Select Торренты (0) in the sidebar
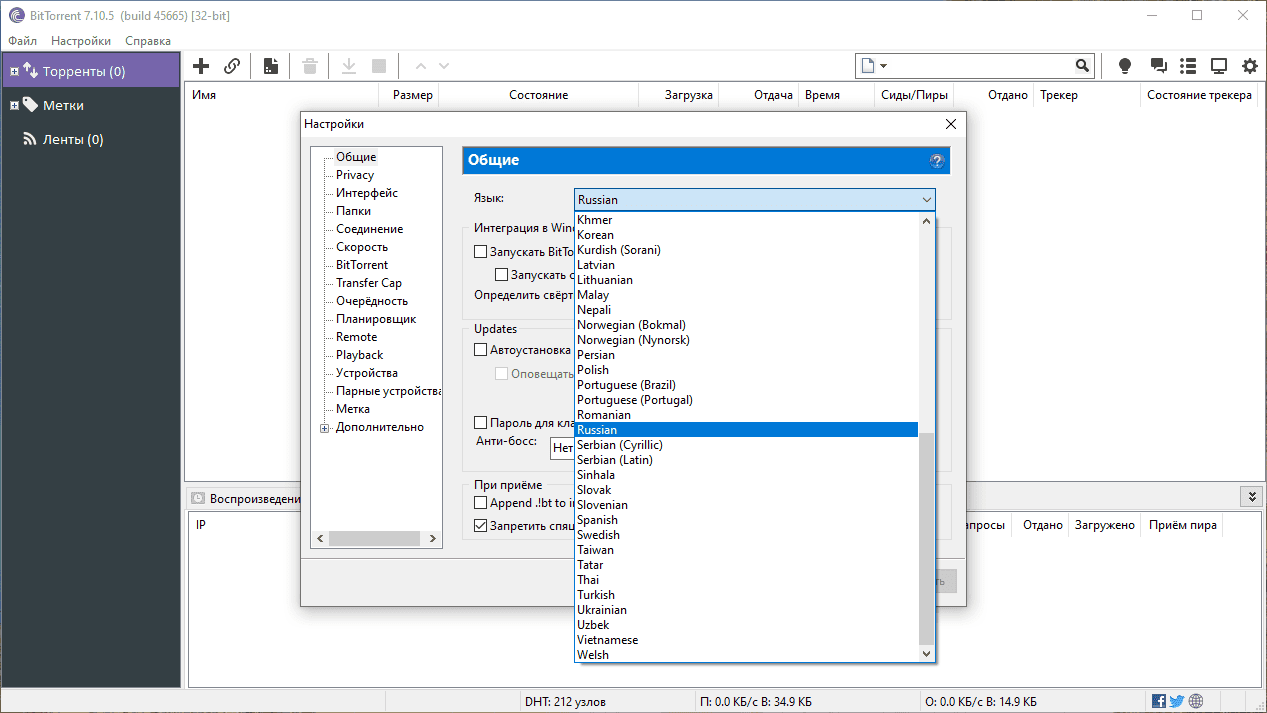 pyautogui.click(x=90, y=71)
